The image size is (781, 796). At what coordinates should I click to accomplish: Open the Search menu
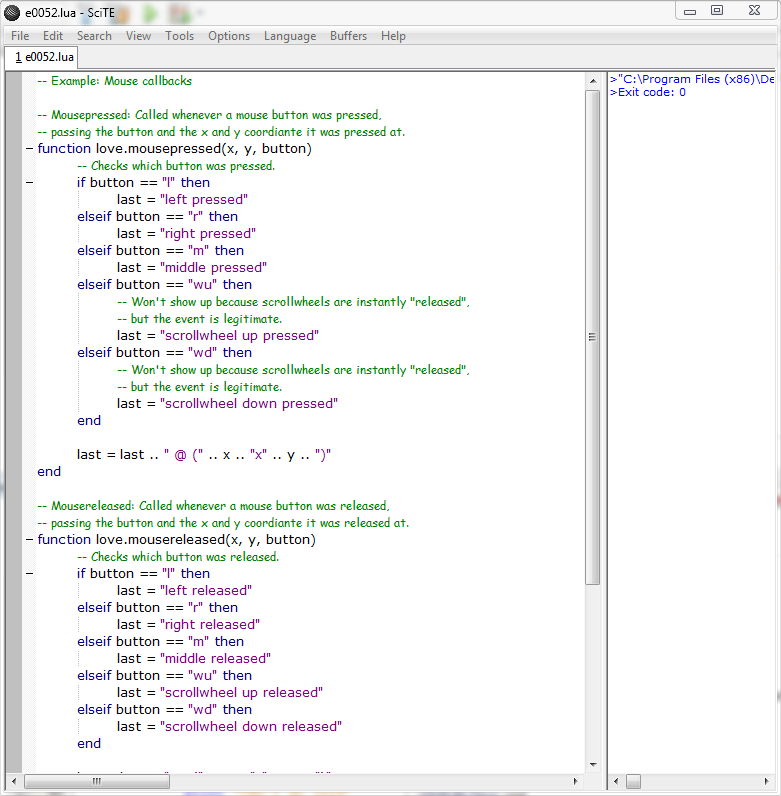pos(94,36)
